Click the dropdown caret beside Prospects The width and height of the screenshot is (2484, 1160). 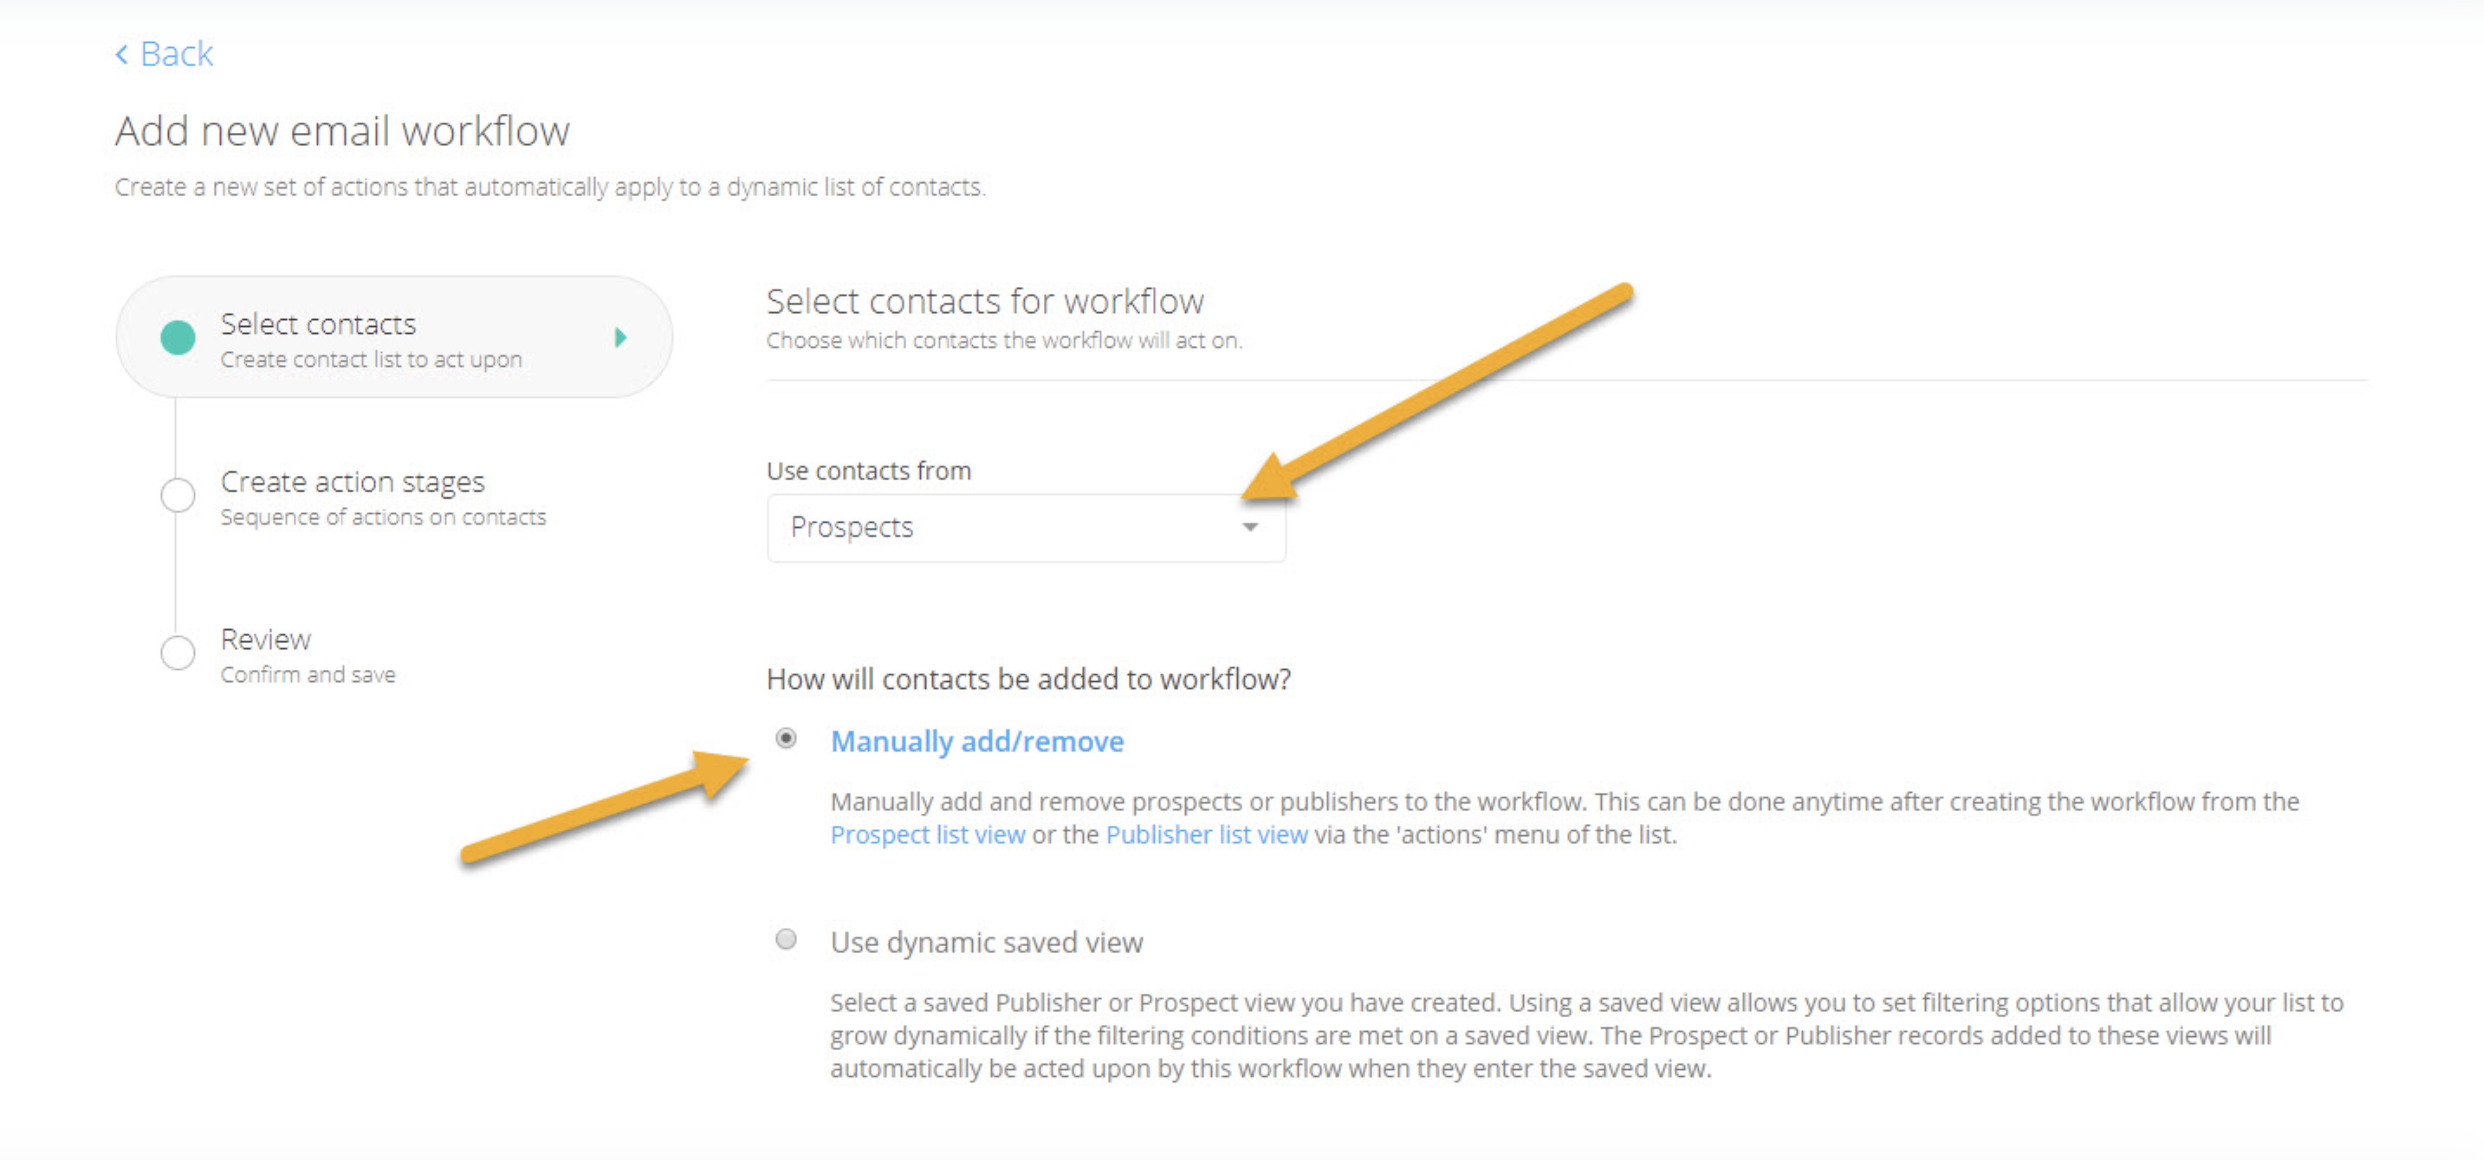[1250, 527]
